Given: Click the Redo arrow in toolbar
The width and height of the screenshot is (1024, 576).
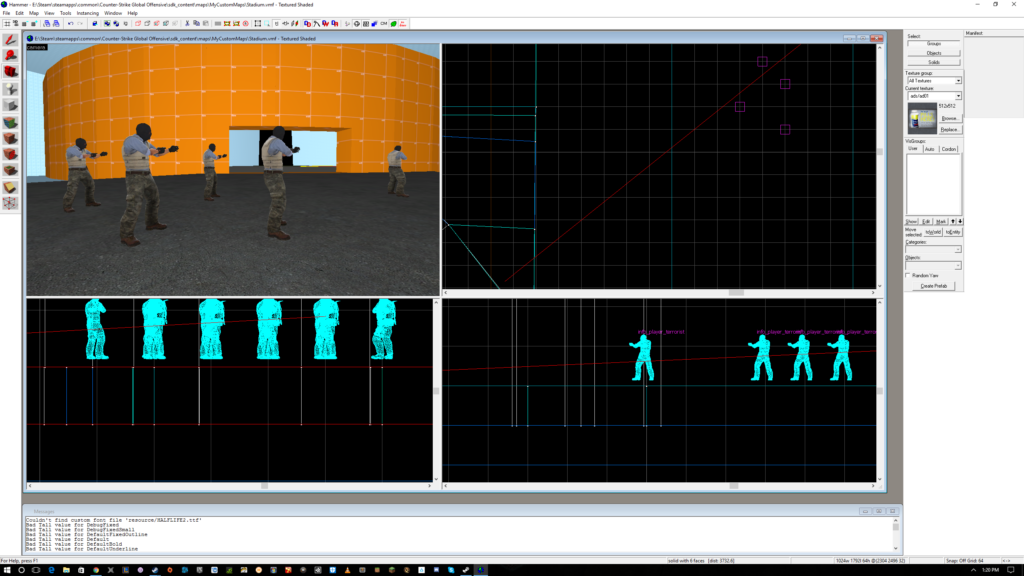Looking at the screenshot, I should [x=80, y=24].
